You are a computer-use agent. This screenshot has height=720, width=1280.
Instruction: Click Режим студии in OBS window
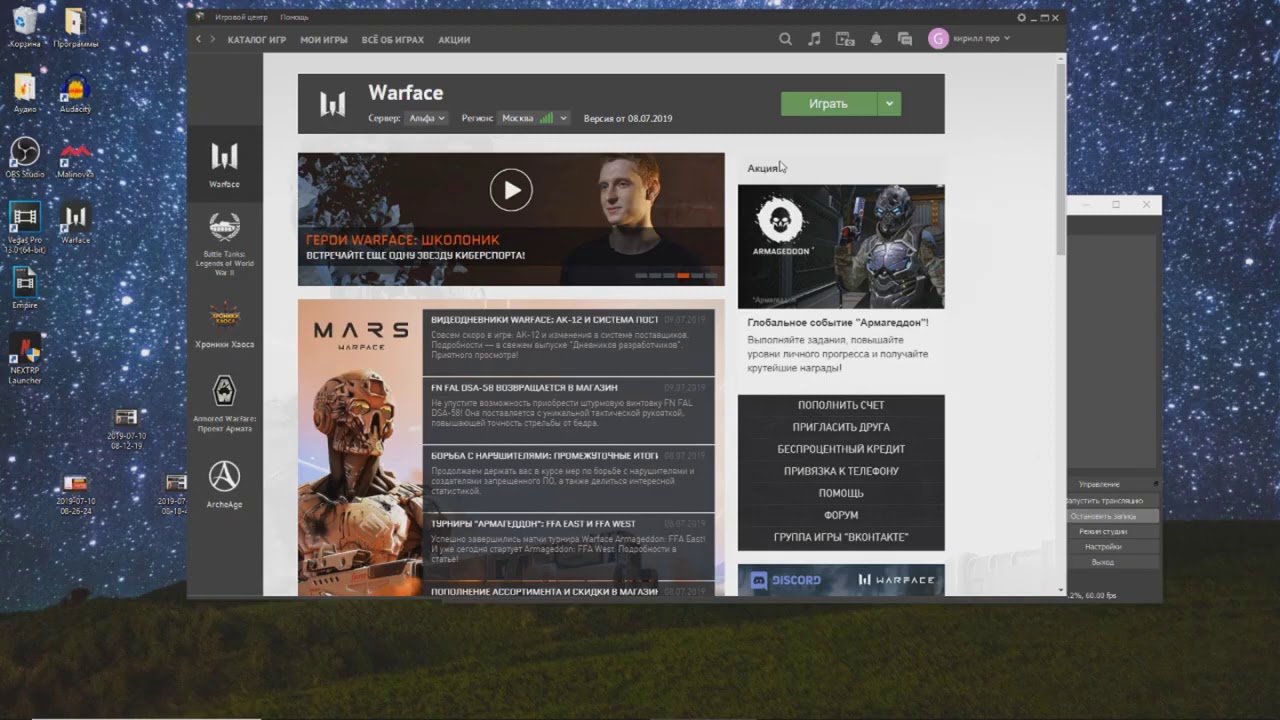(1104, 531)
